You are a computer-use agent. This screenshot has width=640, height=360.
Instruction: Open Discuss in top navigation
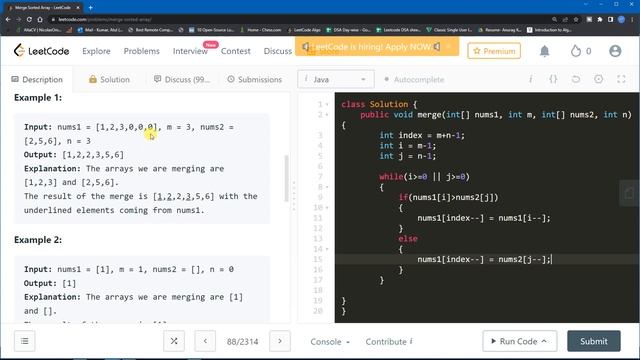coord(278,51)
